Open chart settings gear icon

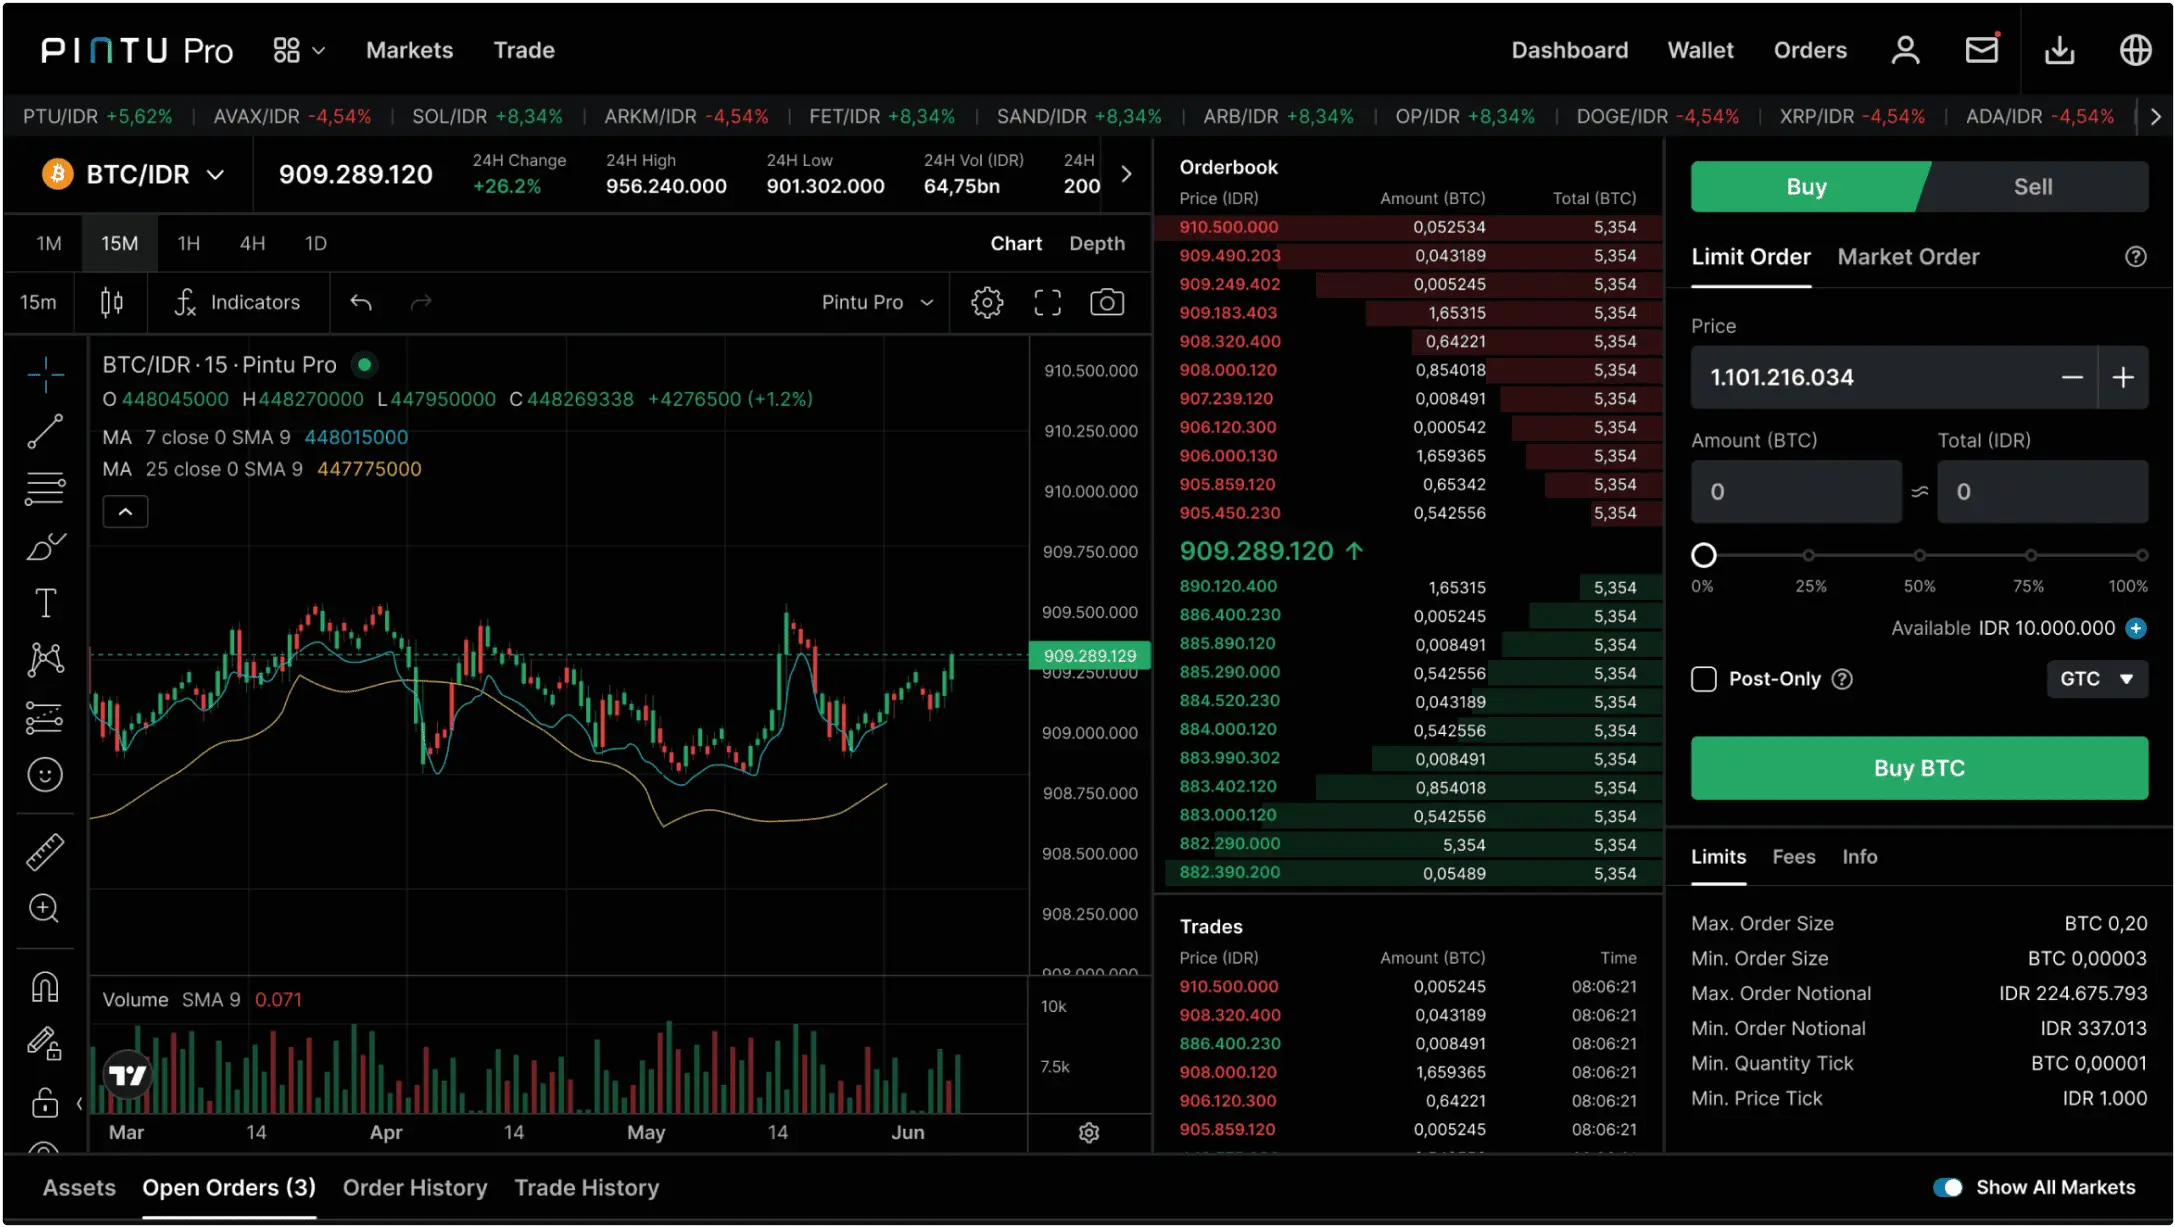coord(986,302)
